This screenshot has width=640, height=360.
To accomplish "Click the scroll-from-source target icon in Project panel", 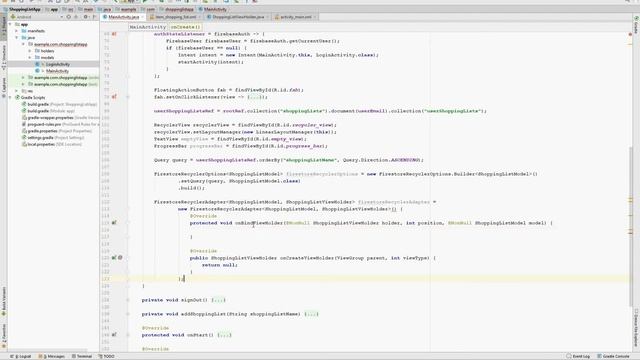I will click(x=69, y=17).
